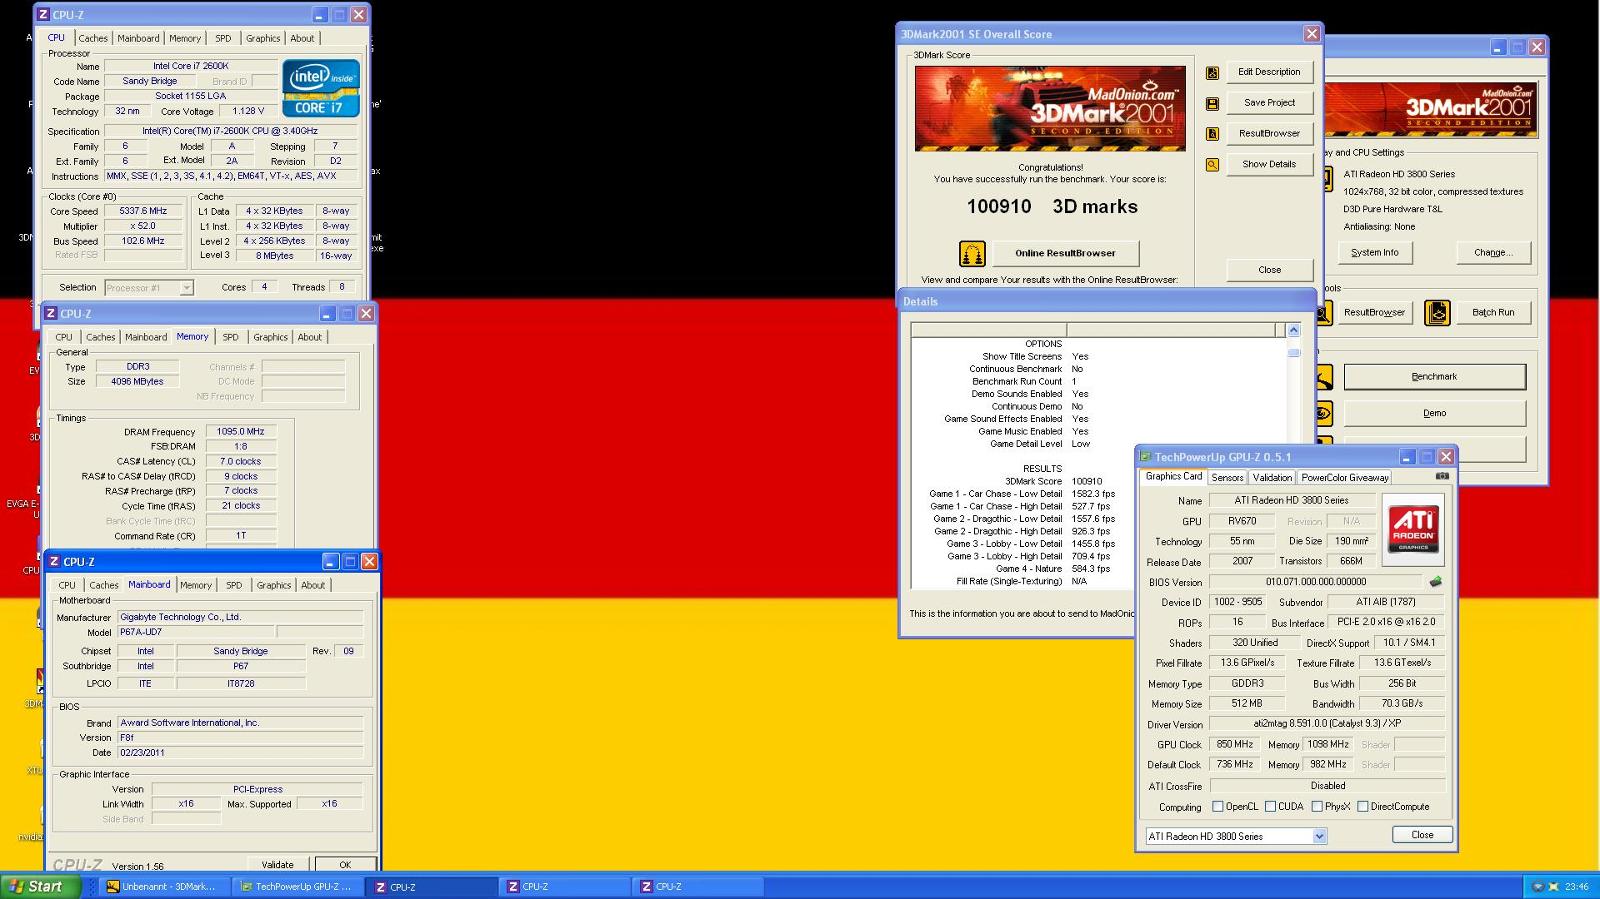
Task: Click the Windows Start button
Action: coord(40,886)
